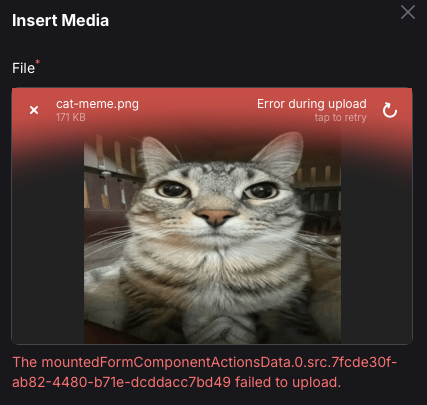This screenshot has width=427, height=405.
Task: Click the 171 KB file size label
Action: tap(71, 117)
